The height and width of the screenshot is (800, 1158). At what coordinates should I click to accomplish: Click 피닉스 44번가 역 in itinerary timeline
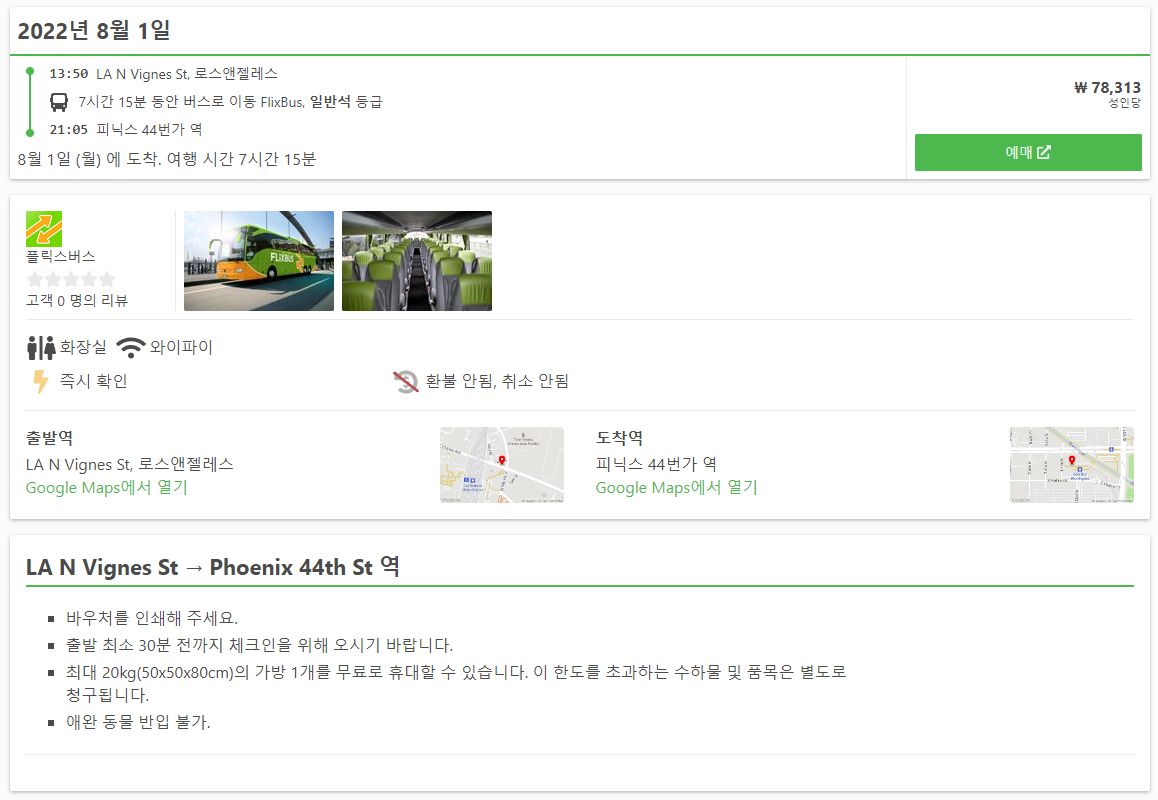tap(149, 130)
